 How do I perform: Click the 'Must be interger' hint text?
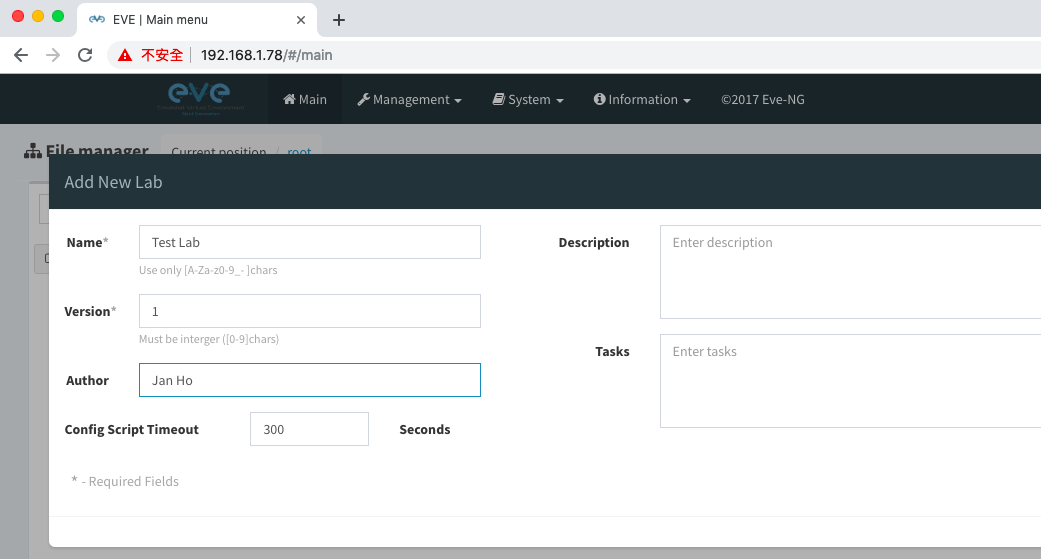point(208,339)
